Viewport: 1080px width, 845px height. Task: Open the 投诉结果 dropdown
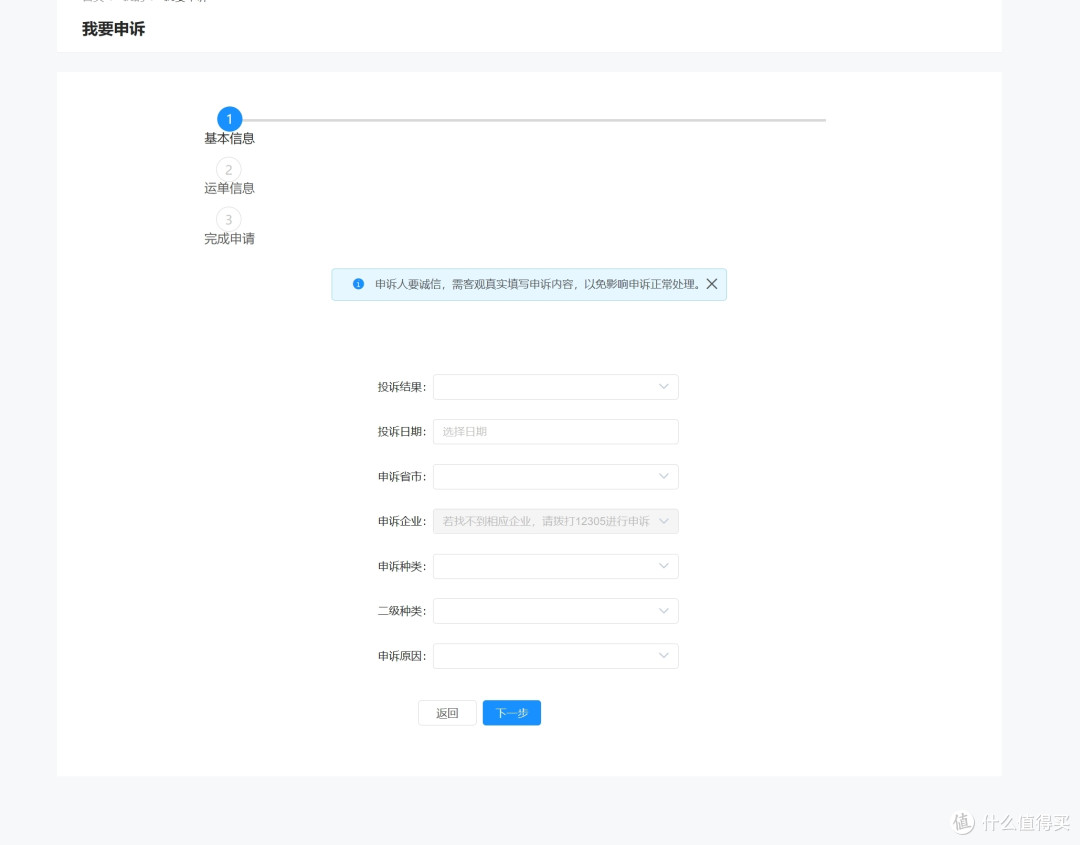tap(555, 387)
